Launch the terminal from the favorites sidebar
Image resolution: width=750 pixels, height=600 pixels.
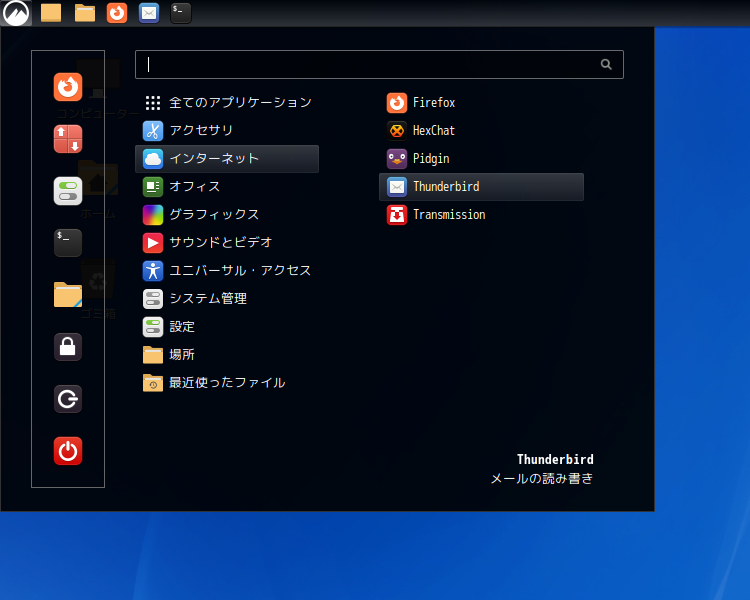68,243
